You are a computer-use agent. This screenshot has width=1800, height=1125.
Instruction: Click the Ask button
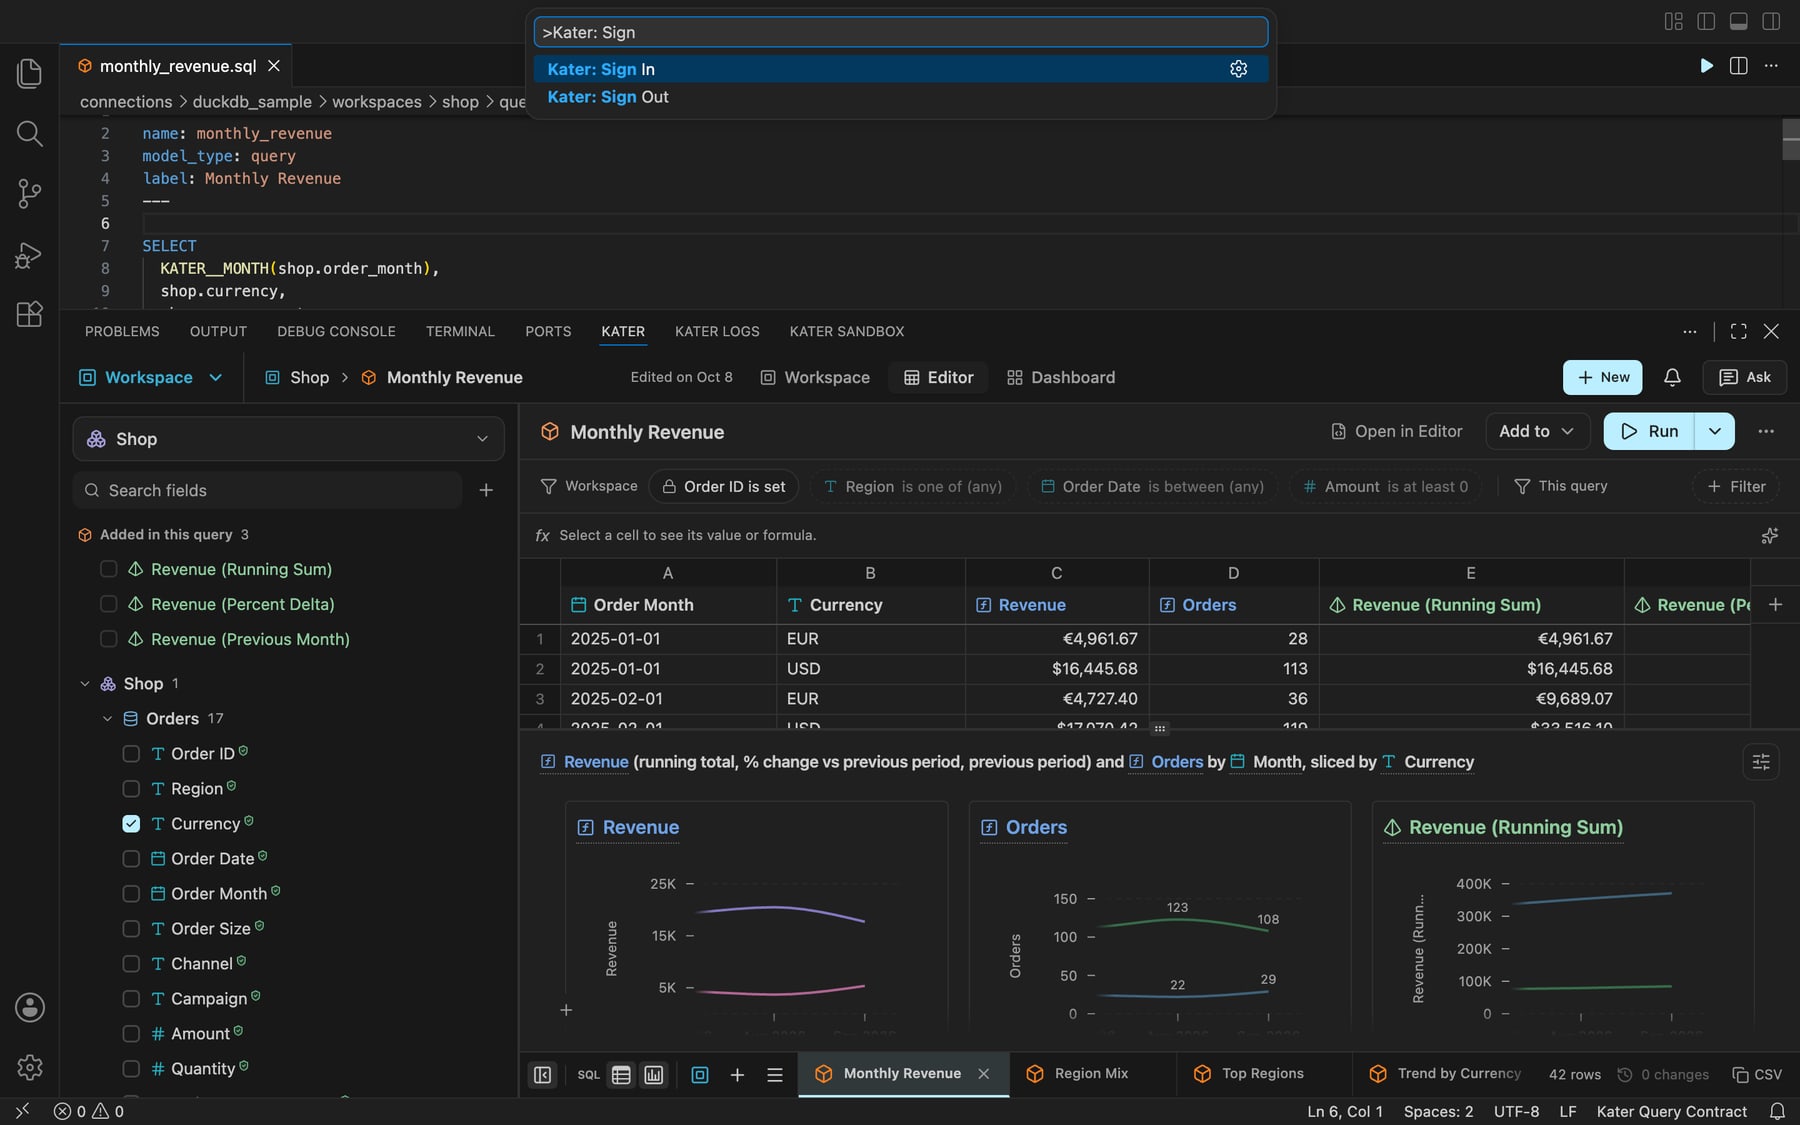pos(1744,377)
